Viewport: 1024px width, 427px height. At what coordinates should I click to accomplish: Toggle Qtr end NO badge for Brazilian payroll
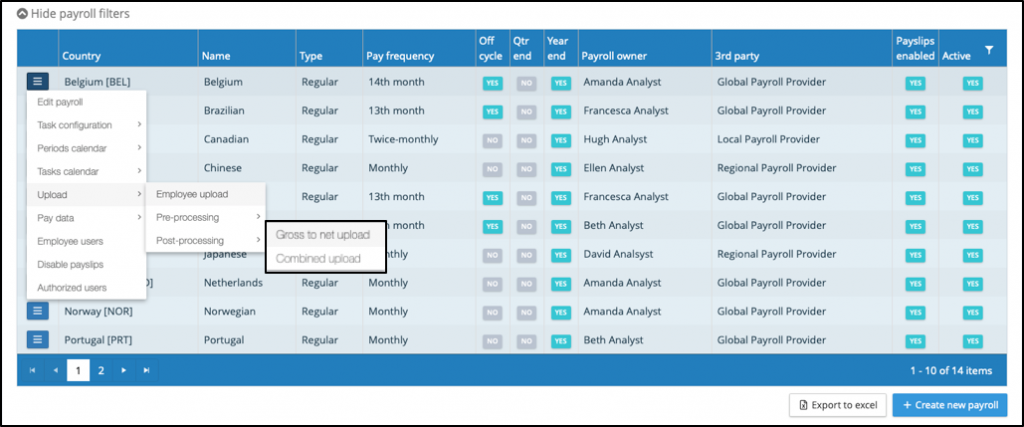coord(524,111)
